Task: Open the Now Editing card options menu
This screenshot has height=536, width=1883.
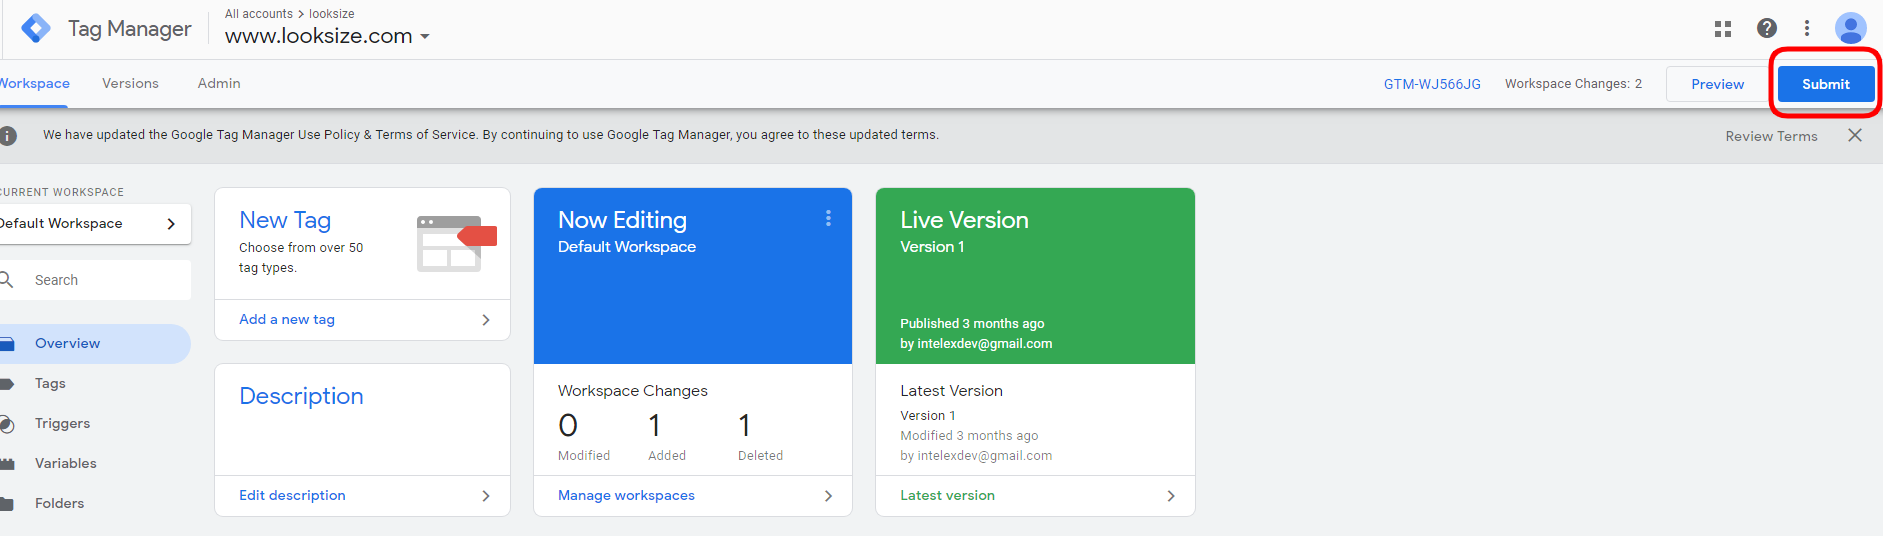Action: 828,218
